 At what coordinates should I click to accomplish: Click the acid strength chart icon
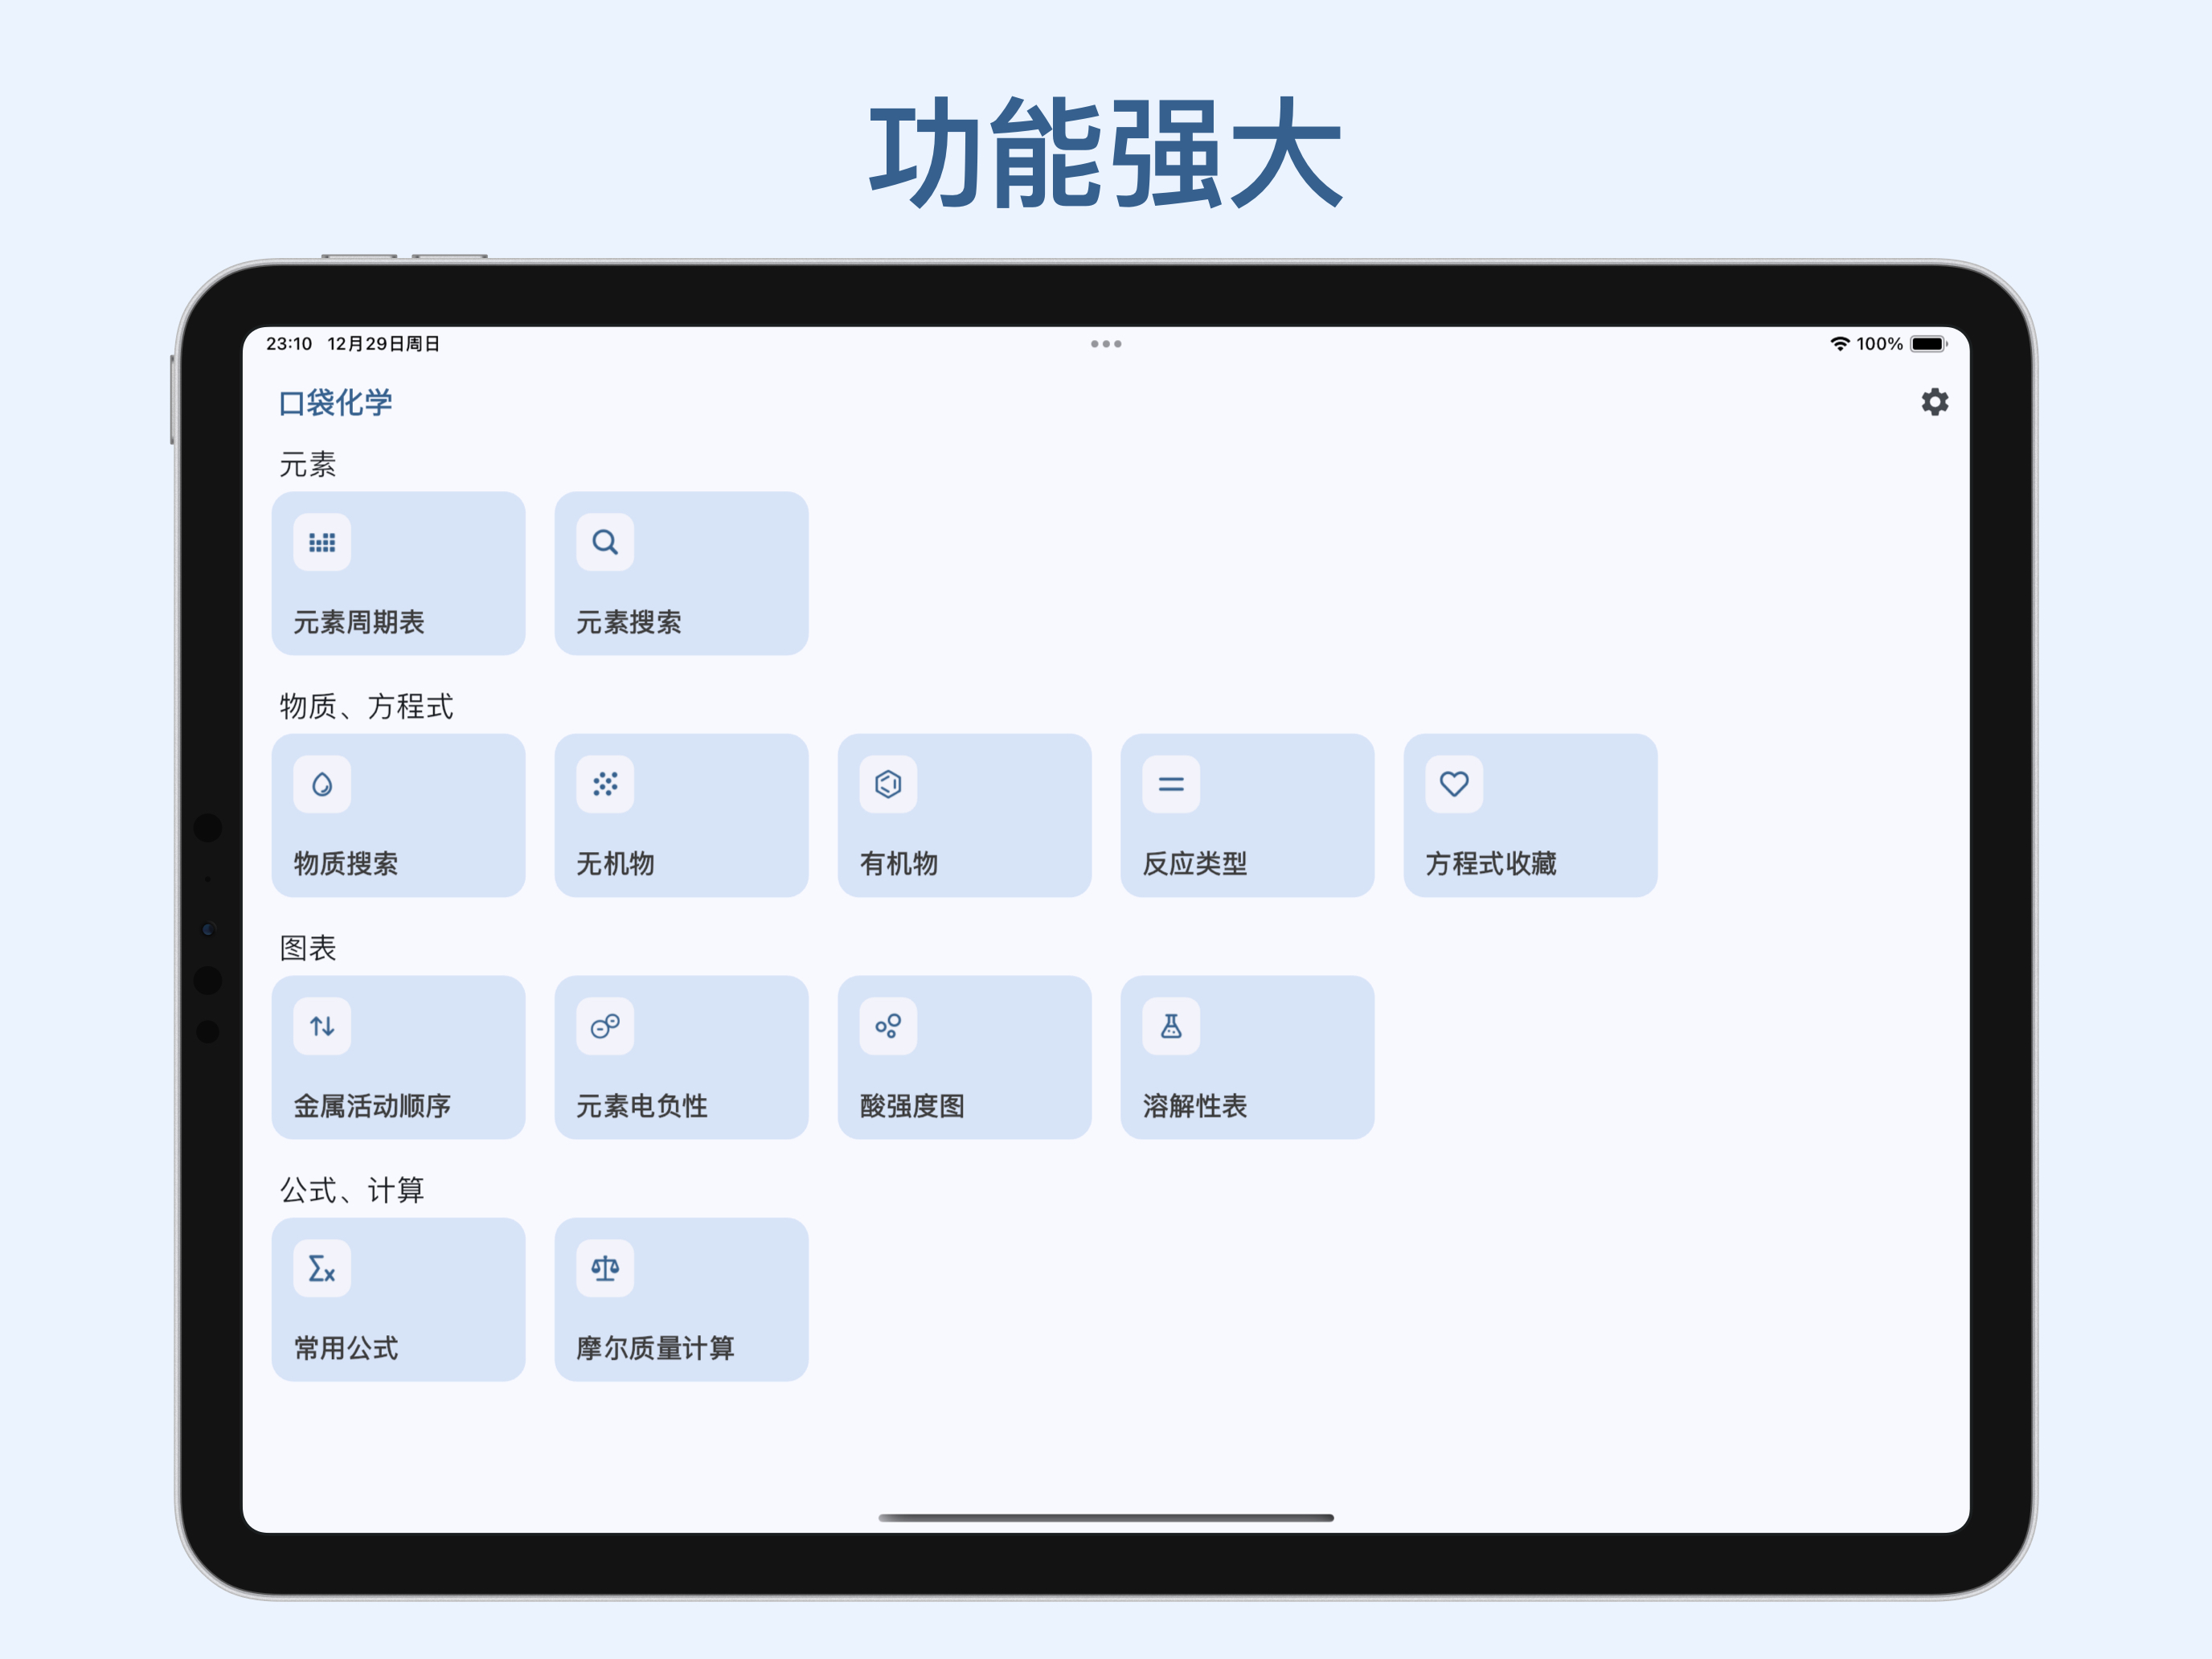point(888,1027)
